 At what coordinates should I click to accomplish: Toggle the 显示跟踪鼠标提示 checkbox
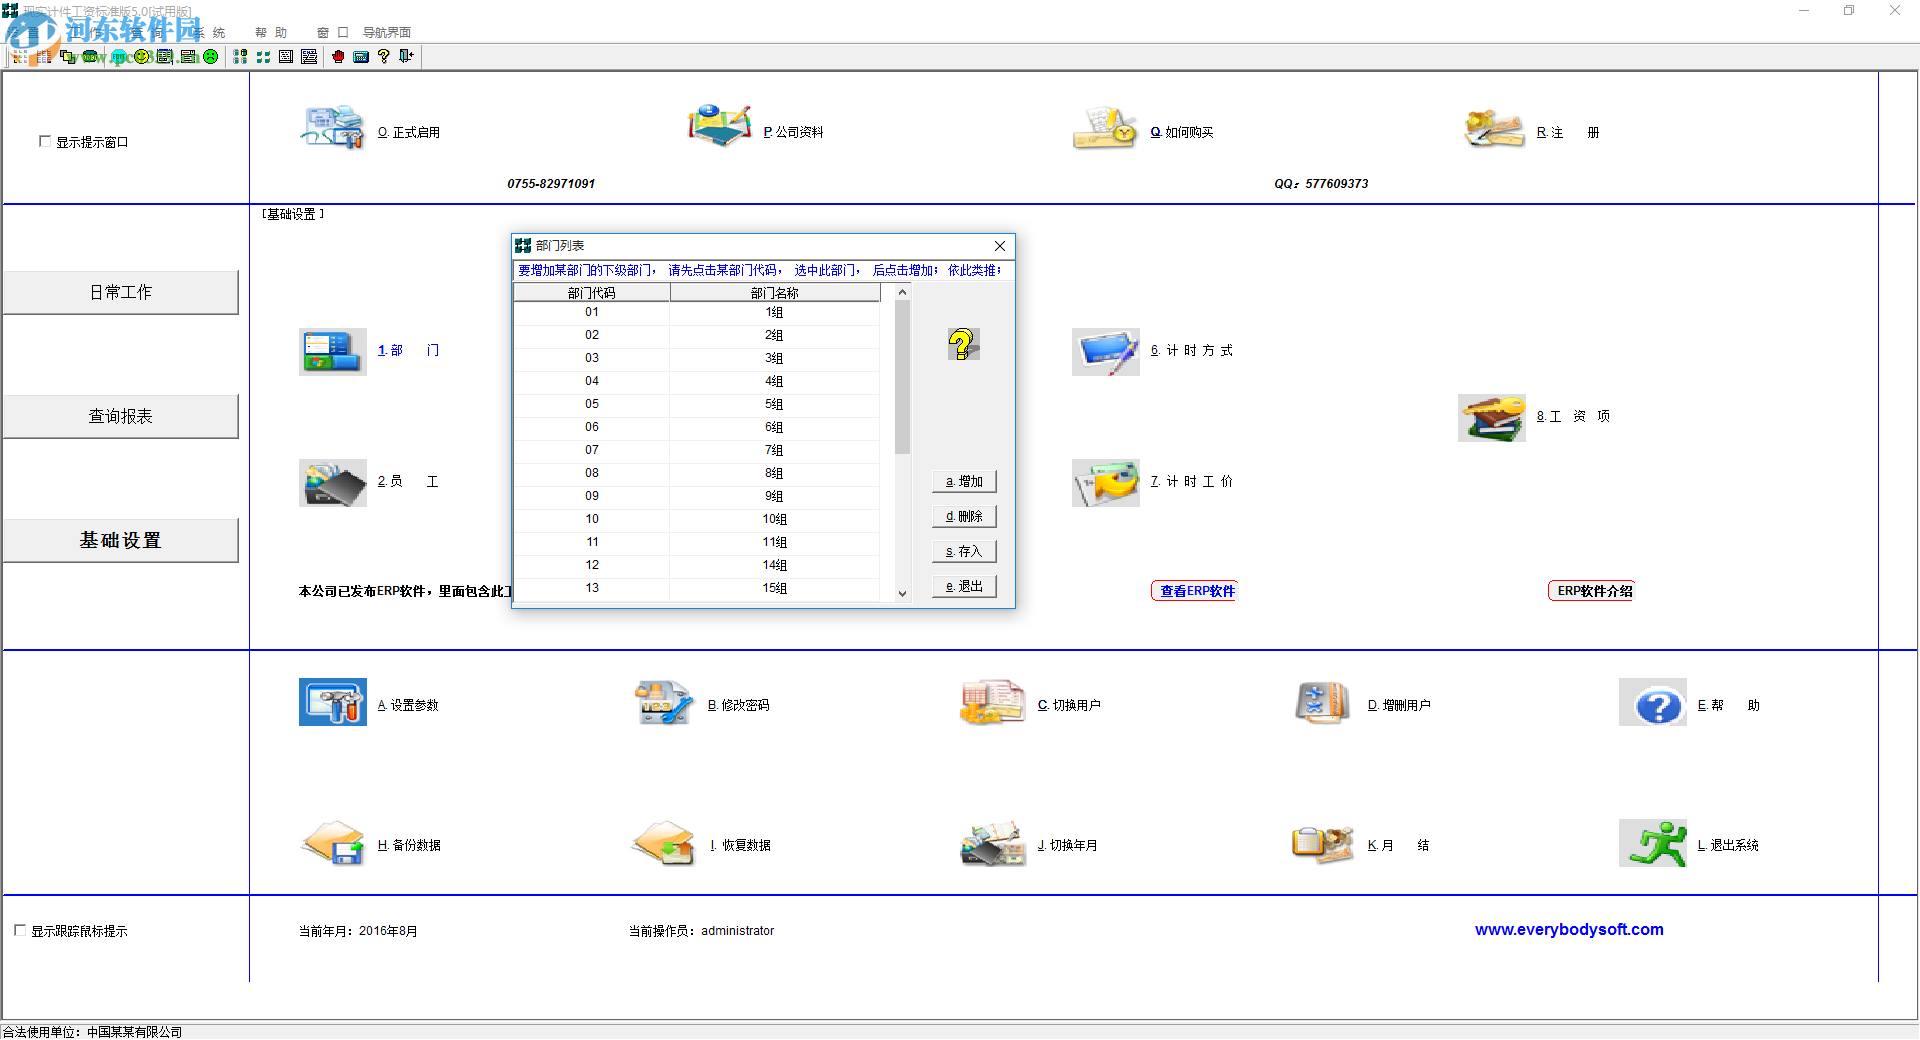click(x=20, y=931)
